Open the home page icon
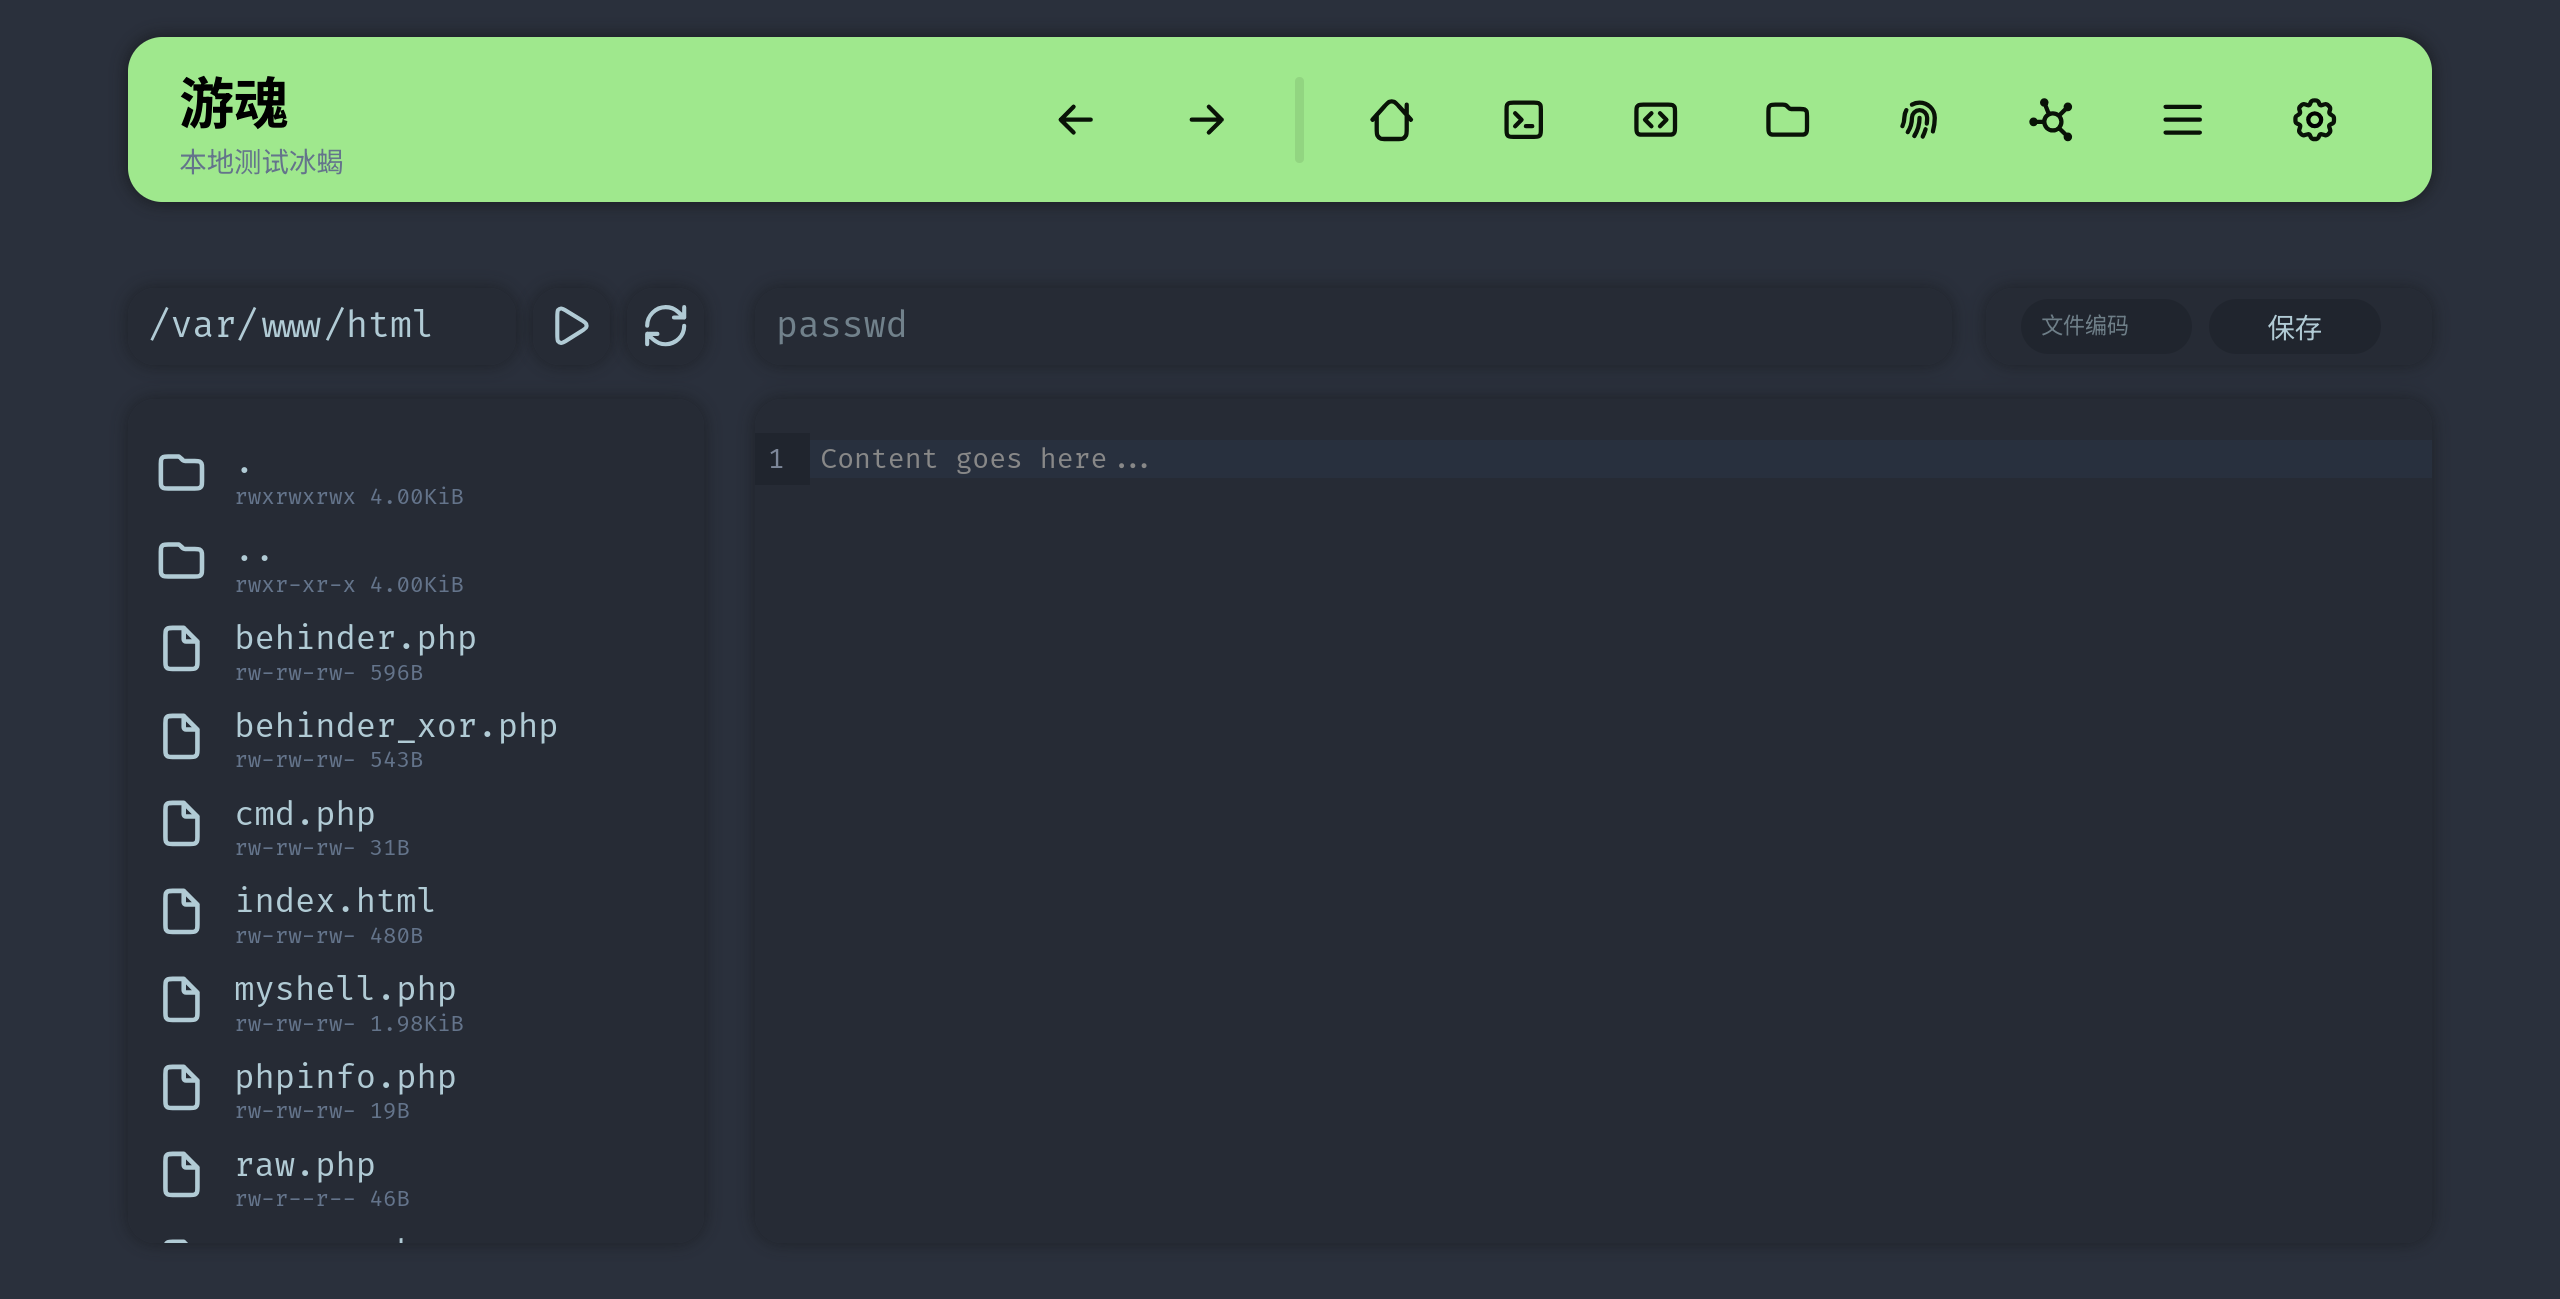The width and height of the screenshot is (2560, 1299). 1391,120
